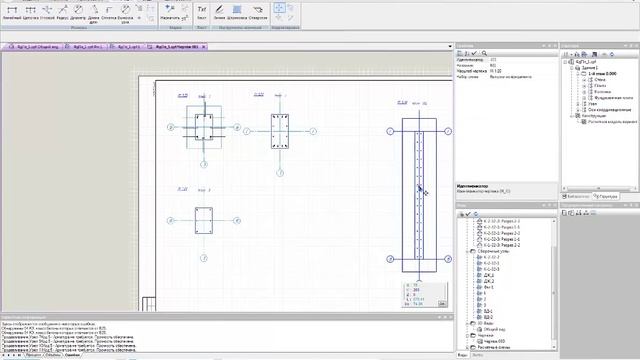The height and width of the screenshot is (360, 640).
Task: Select Фундаментная плита in structure tree
Action: click(x=613, y=98)
